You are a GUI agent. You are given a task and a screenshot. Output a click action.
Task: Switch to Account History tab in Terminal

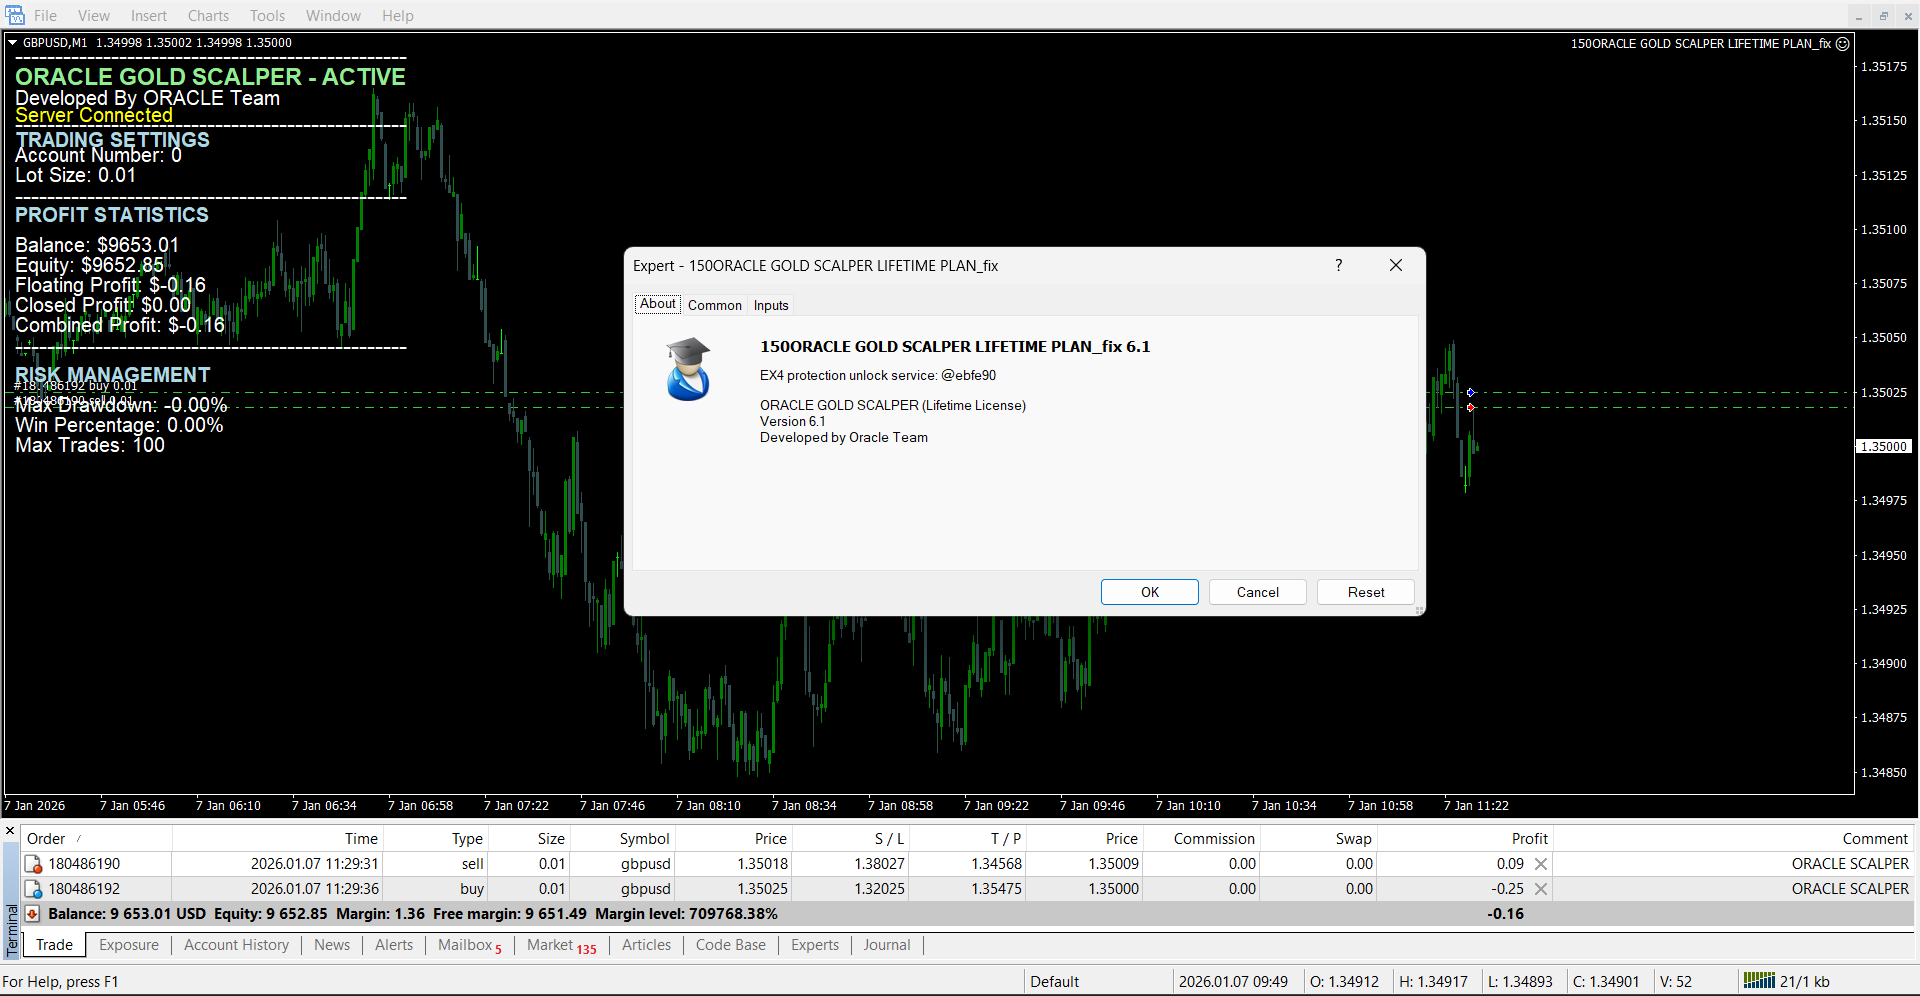(236, 945)
